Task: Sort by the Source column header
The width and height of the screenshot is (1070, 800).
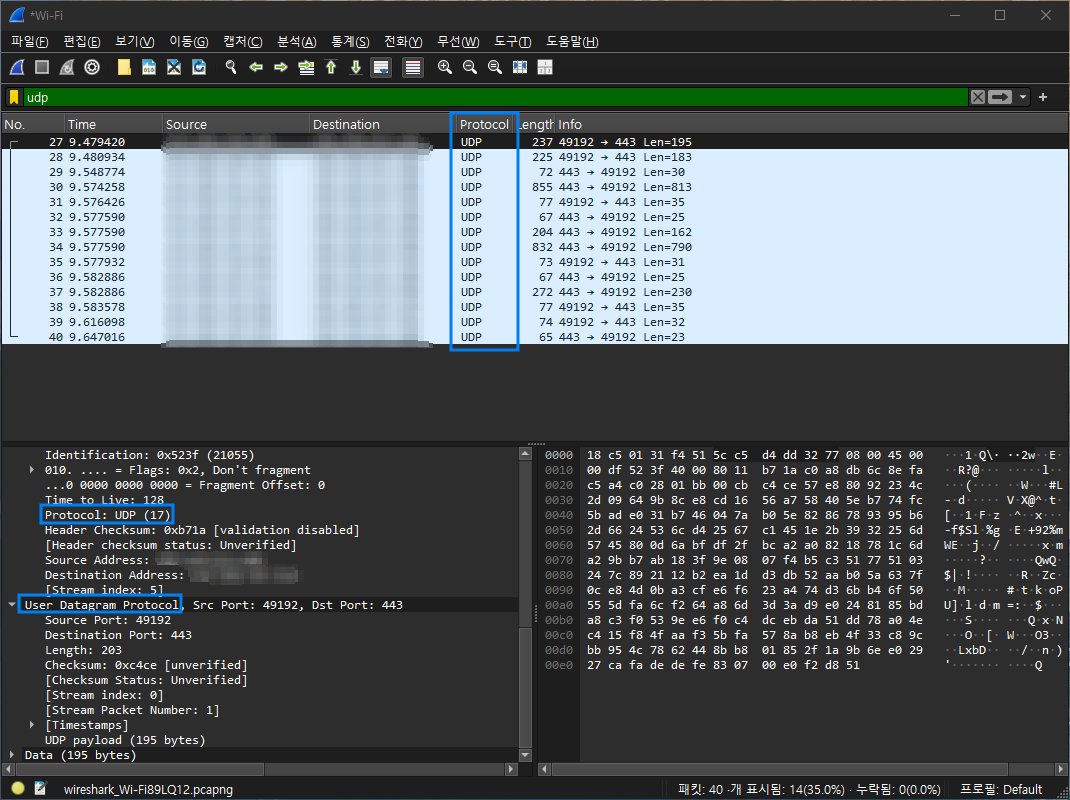Action: [x=235, y=124]
